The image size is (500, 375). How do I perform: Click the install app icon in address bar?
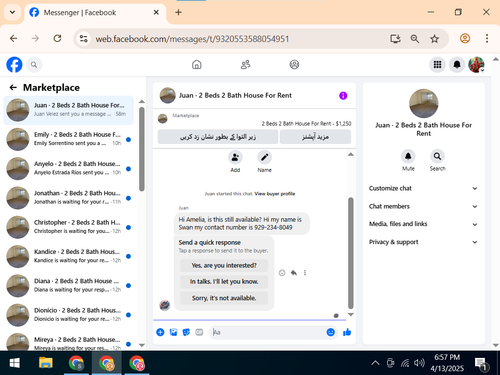coord(395,39)
